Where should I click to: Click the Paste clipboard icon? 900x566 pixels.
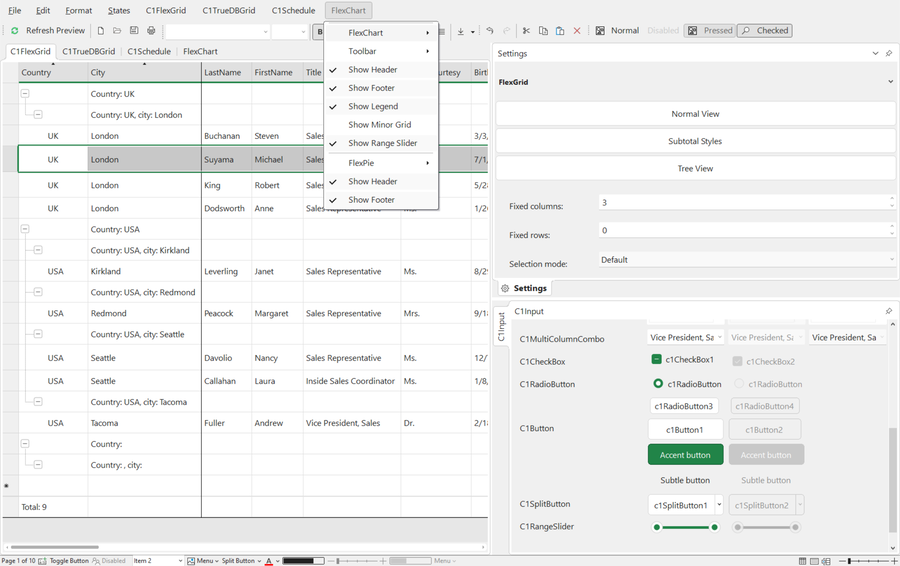(560, 30)
